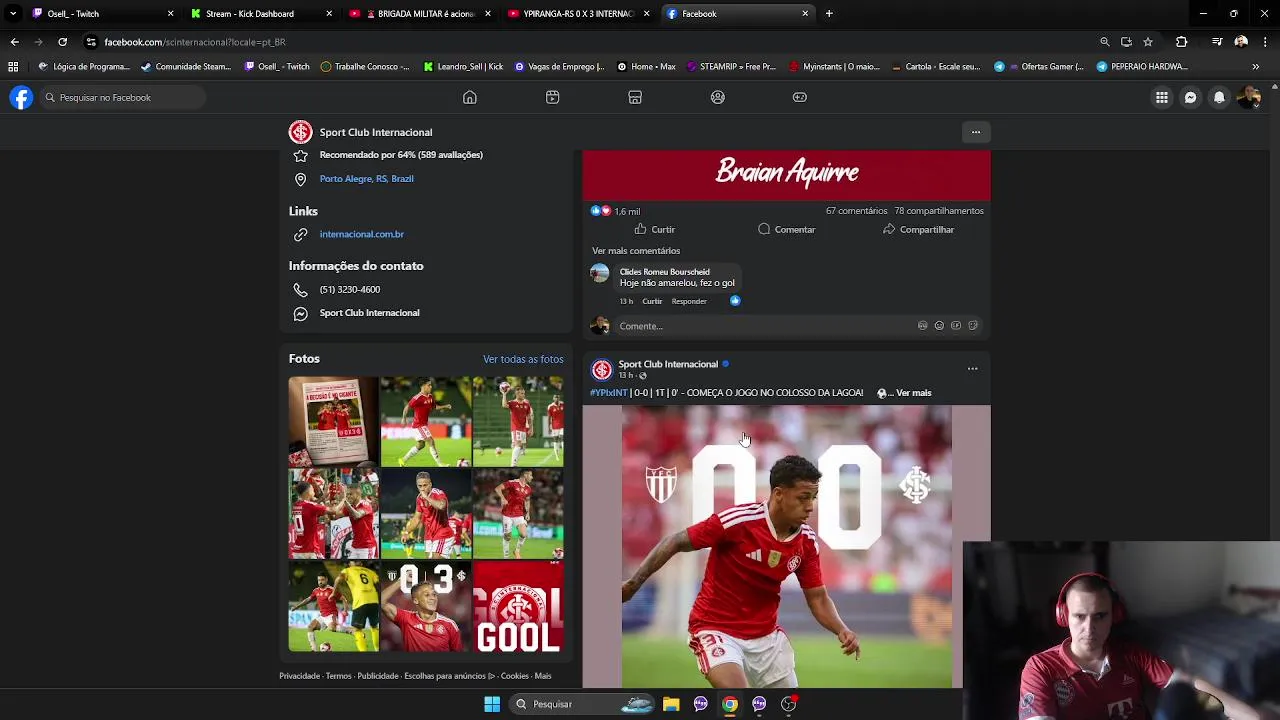Expand post text with Ver mais
This screenshot has width=1280, height=720.
pos(913,393)
